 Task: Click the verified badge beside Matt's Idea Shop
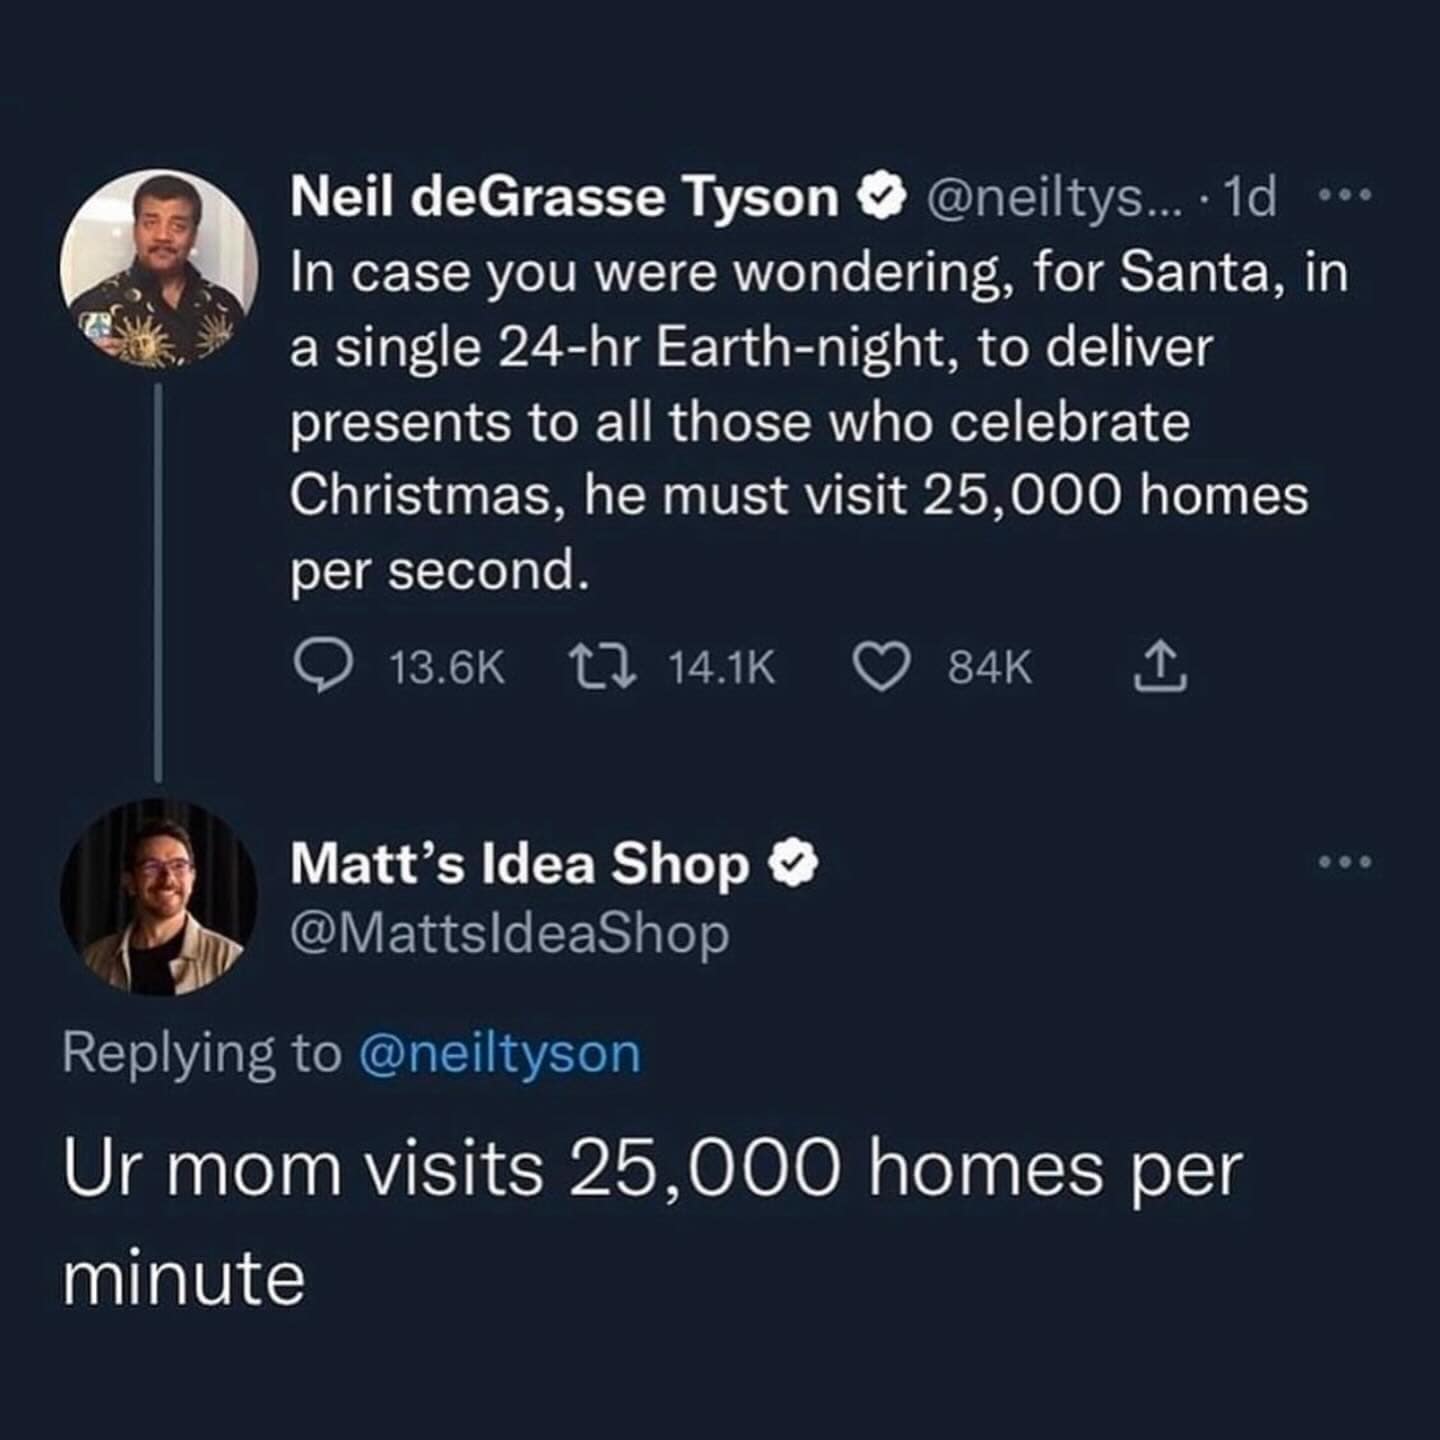(x=795, y=863)
